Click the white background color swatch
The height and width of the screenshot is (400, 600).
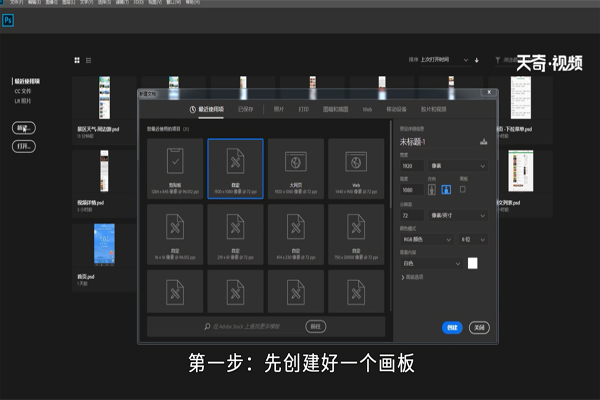(473, 263)
